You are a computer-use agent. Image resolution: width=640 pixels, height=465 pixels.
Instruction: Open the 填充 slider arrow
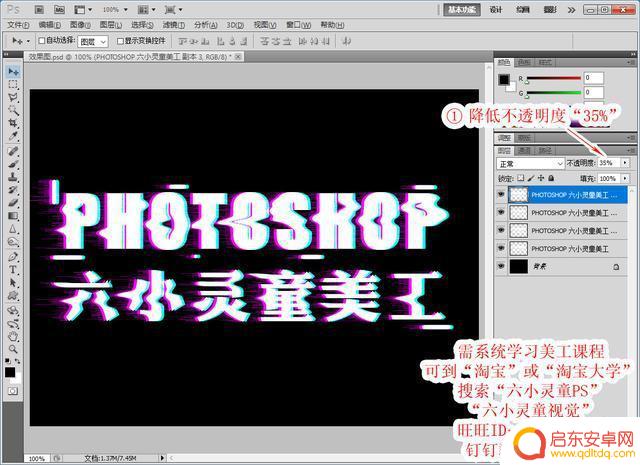tap(625, 178)
